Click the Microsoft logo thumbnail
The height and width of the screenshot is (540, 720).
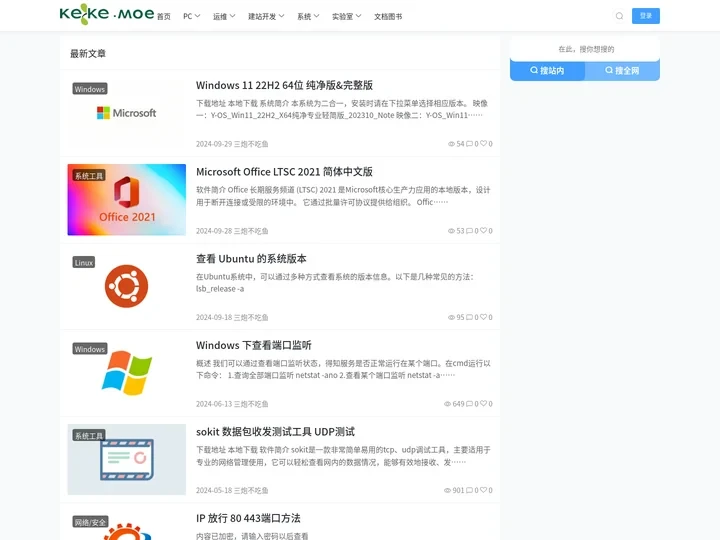click(127, 113)
